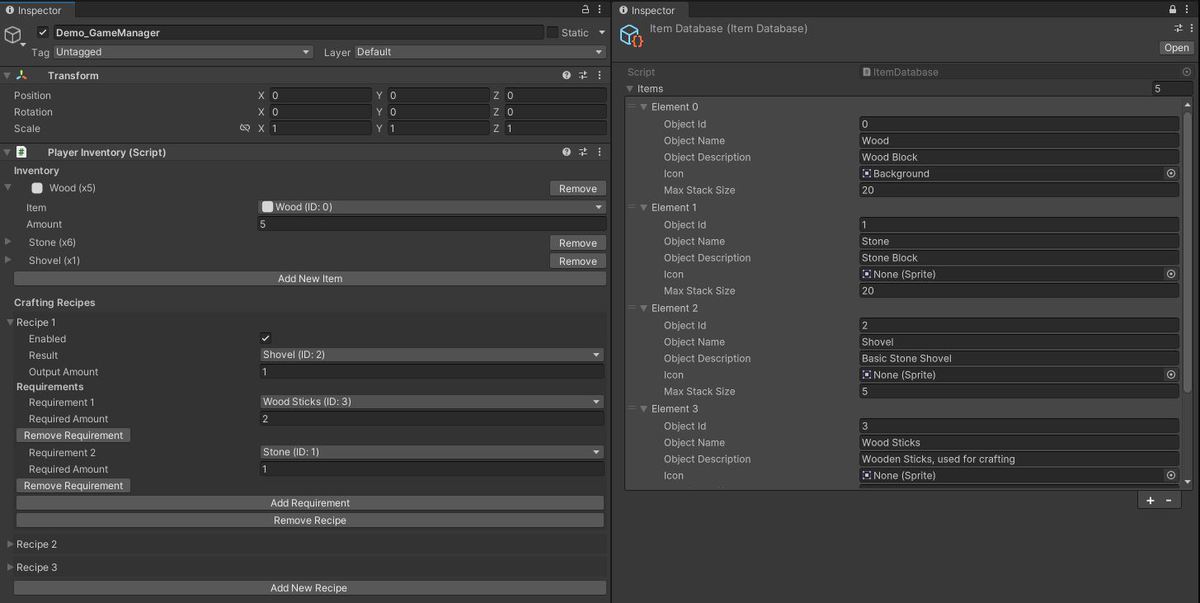Screen dimensions: 1200x603
Task: Open Transform component help documentation
Action: point(566,74)
